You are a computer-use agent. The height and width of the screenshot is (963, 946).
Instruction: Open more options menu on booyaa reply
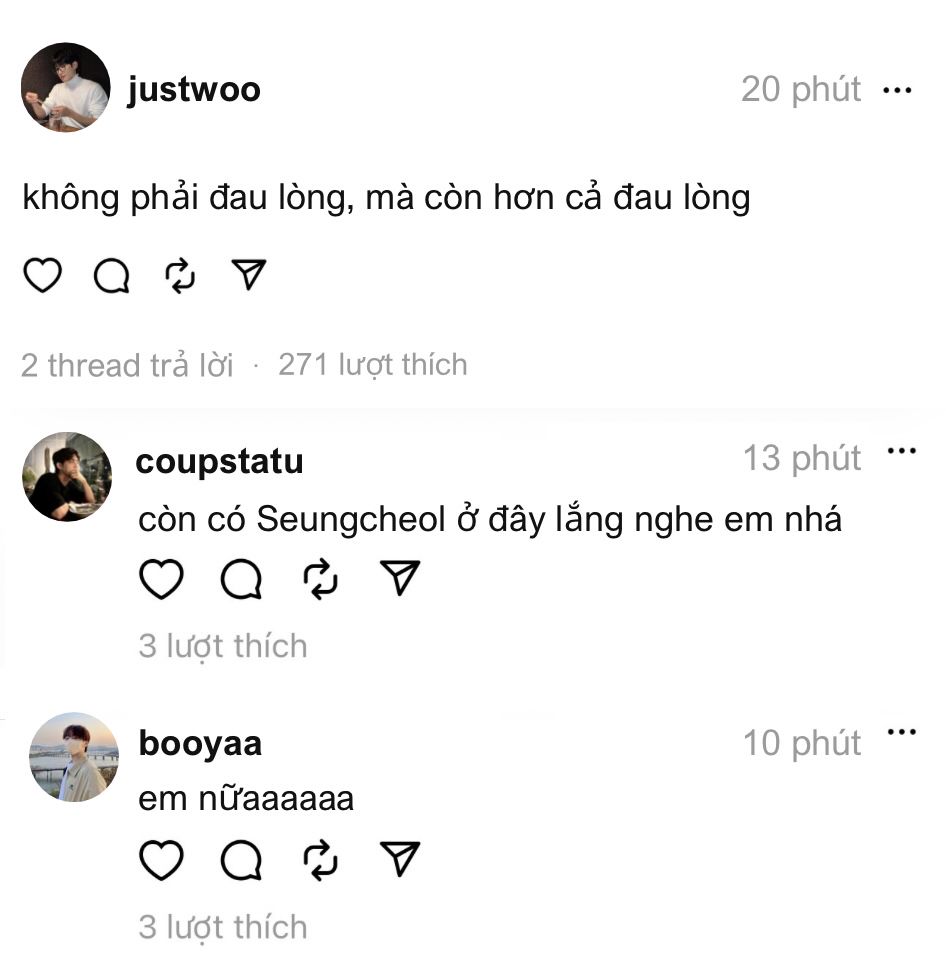tap(902, 731)
